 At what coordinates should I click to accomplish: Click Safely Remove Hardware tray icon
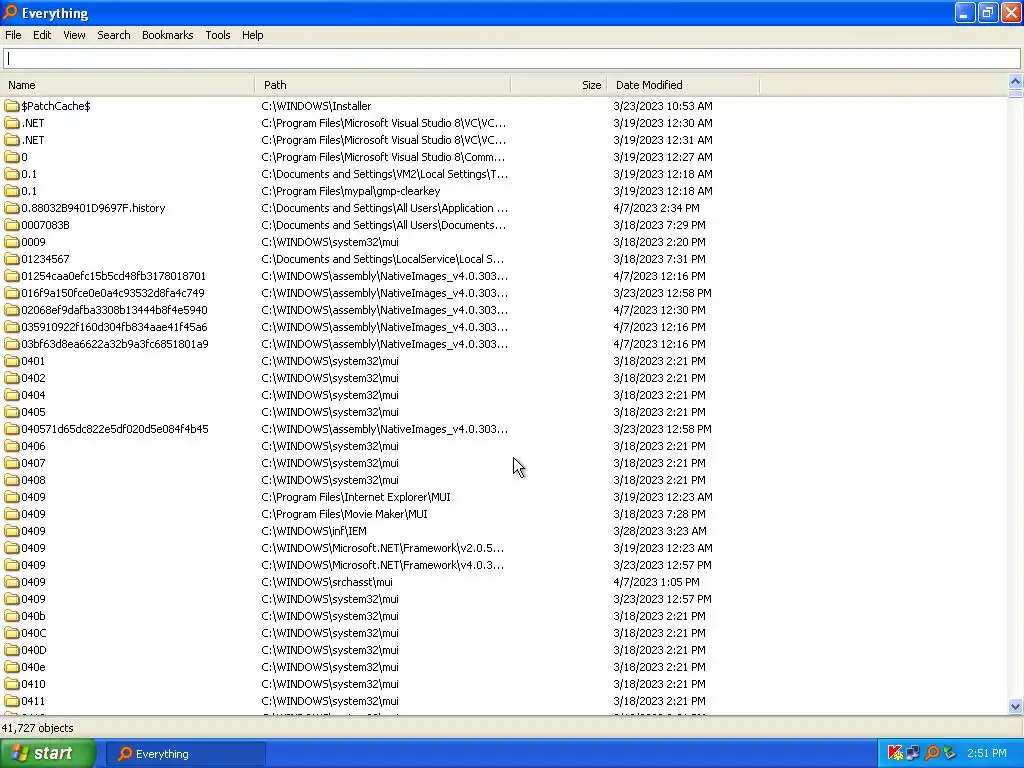[x=950, y=754]
